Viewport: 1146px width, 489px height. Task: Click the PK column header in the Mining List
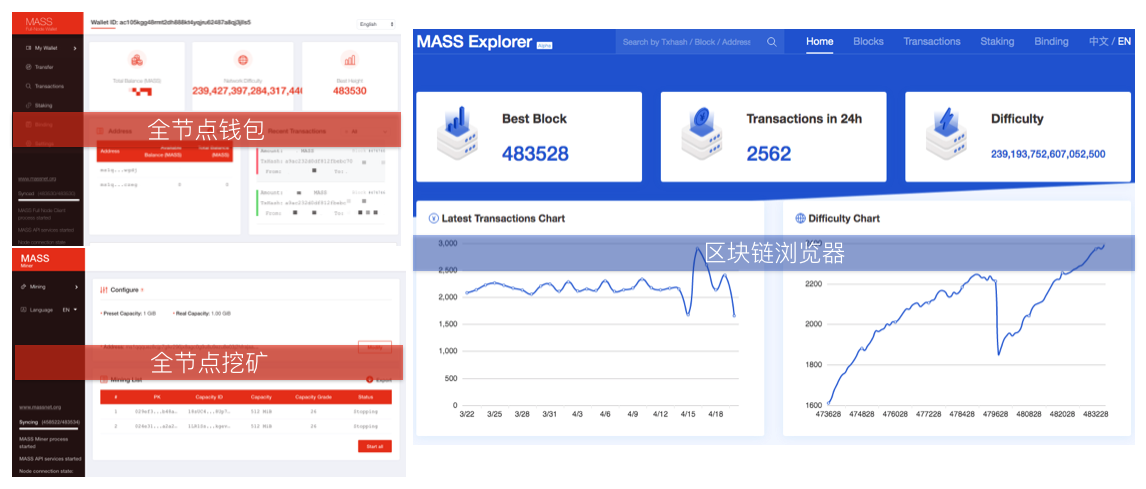click(x=156, y=397)
